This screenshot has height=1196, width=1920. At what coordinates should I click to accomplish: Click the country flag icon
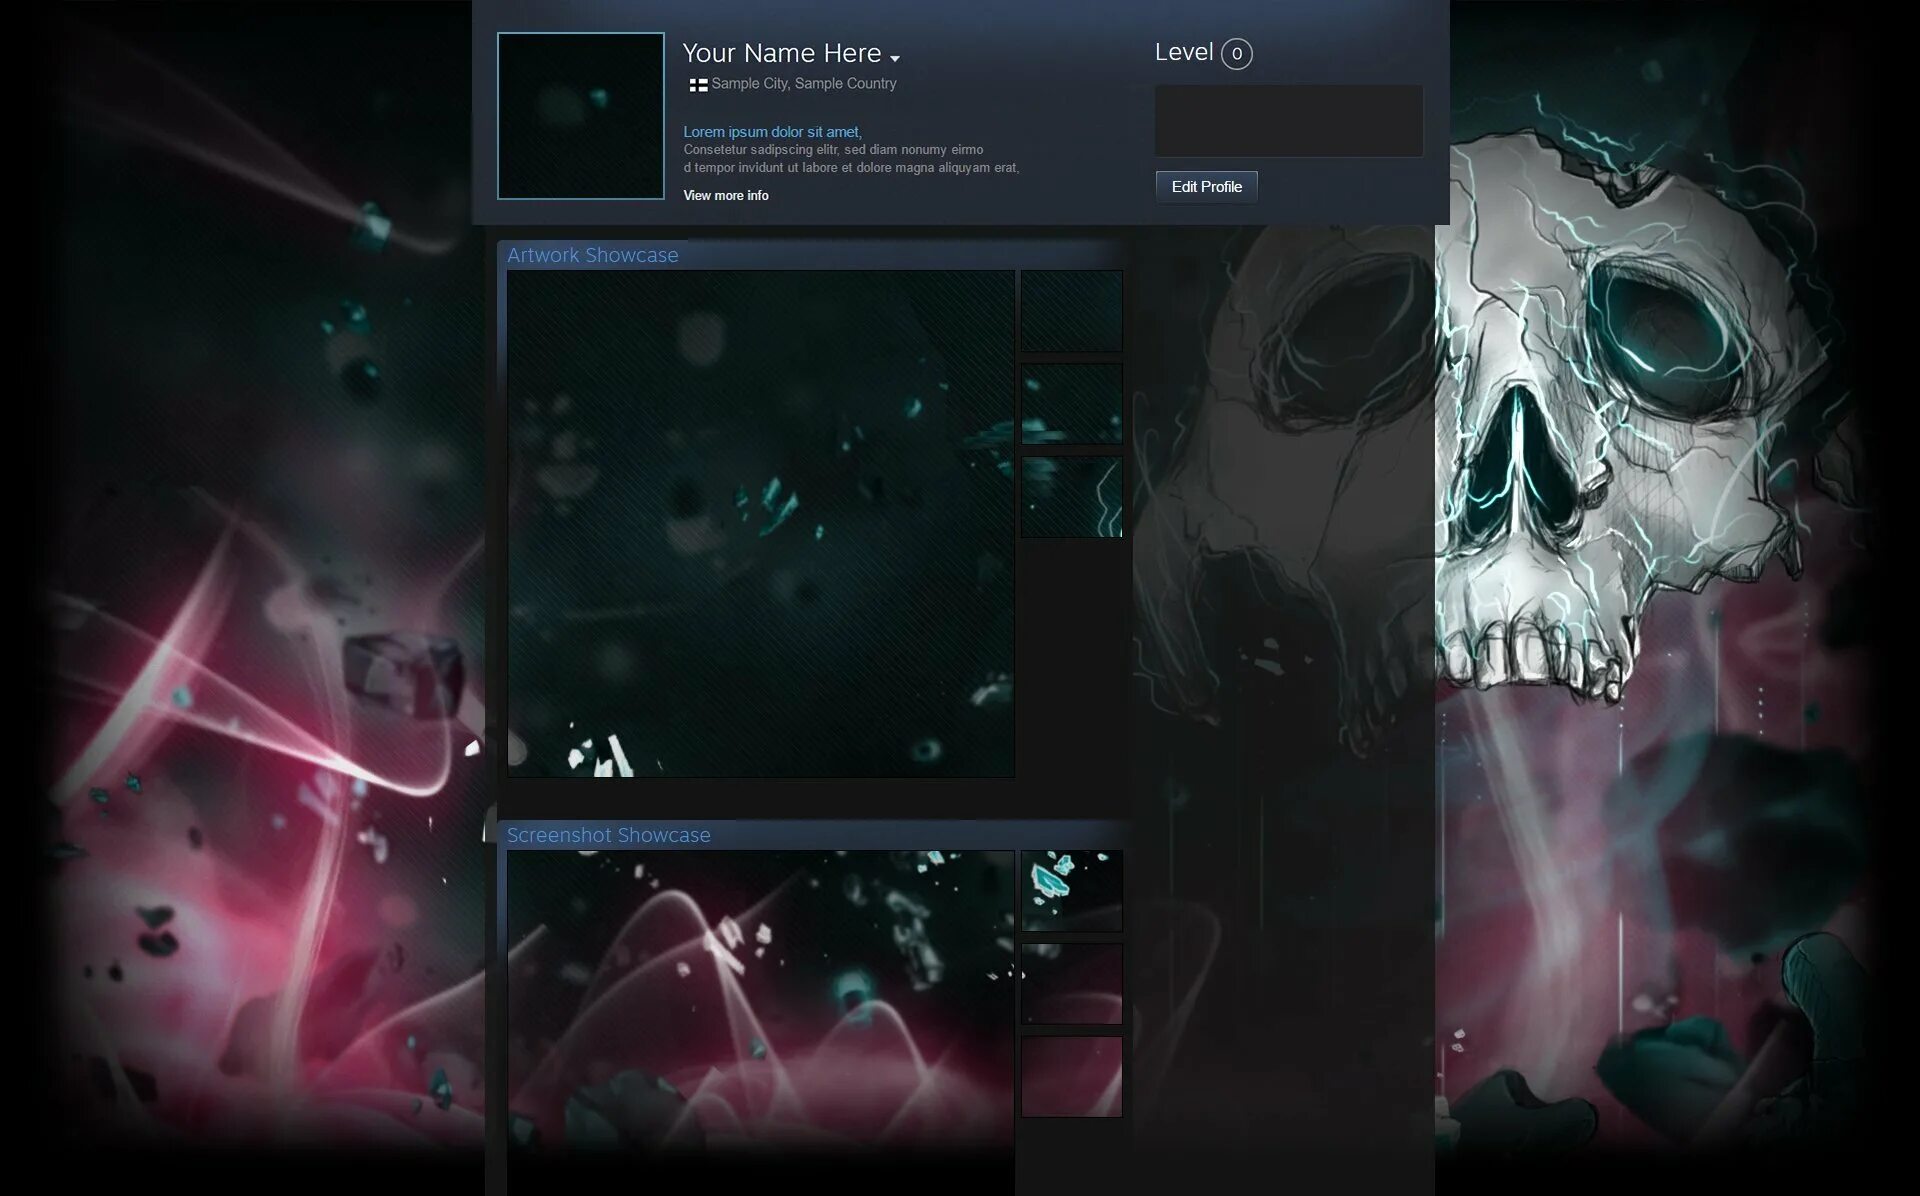(698, 85)
